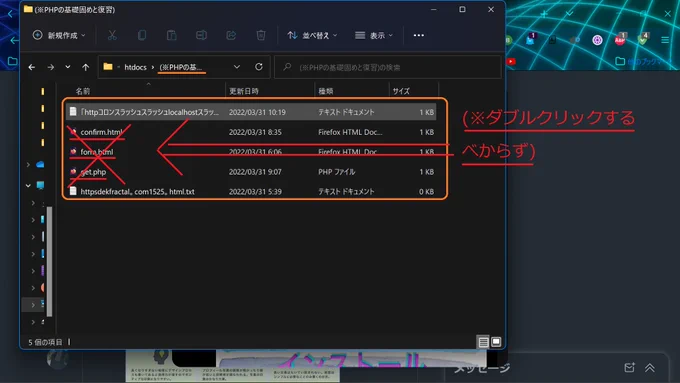Sort by the 名前 column header
The width and height of the screenshot is (680, 383).
coord(83,91)
